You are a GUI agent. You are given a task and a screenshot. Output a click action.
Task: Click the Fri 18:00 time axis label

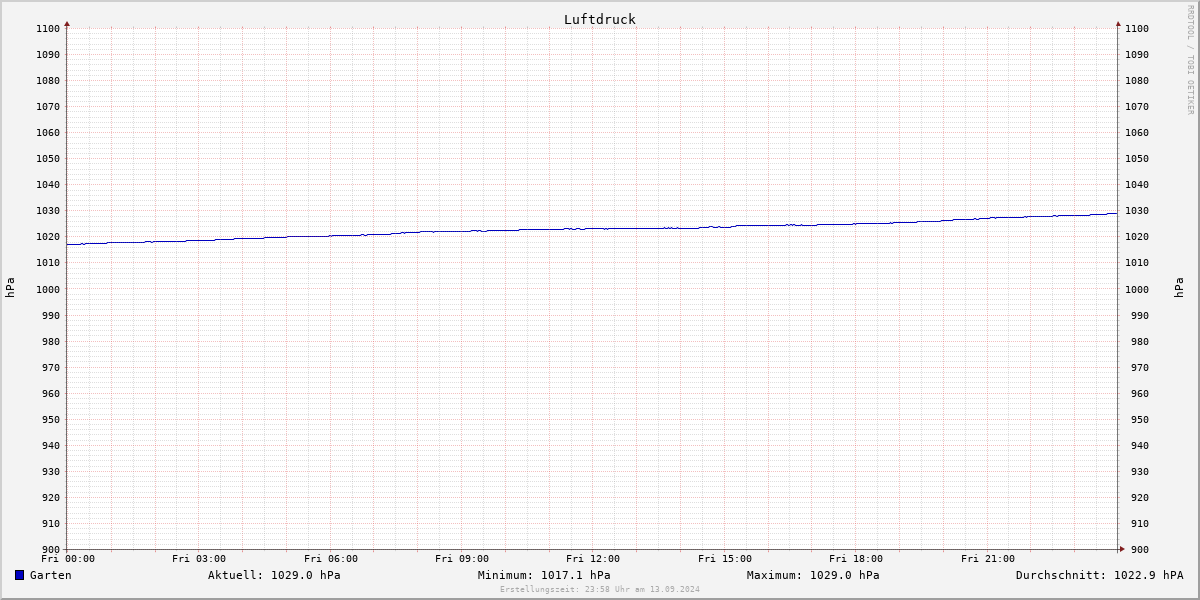(x=856, y=559)
